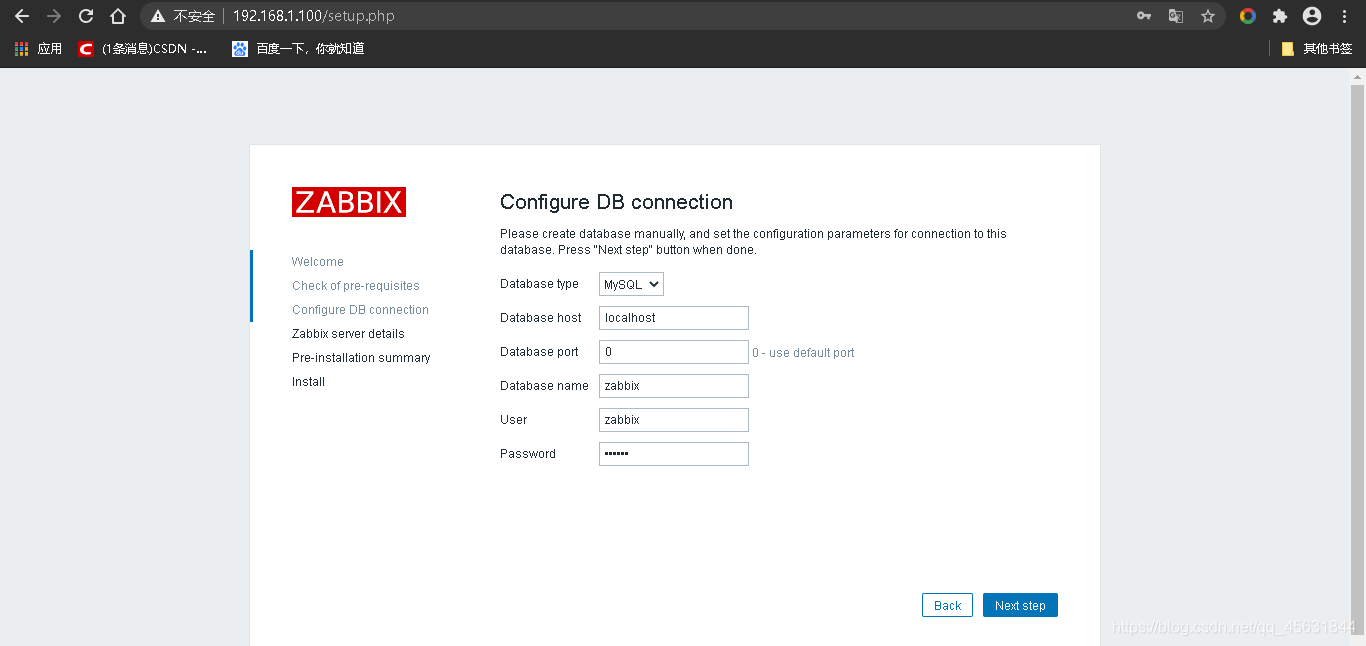Viewport: 1366px width, 646px height.
Task: Click the Password label
Action: (528, 454)
